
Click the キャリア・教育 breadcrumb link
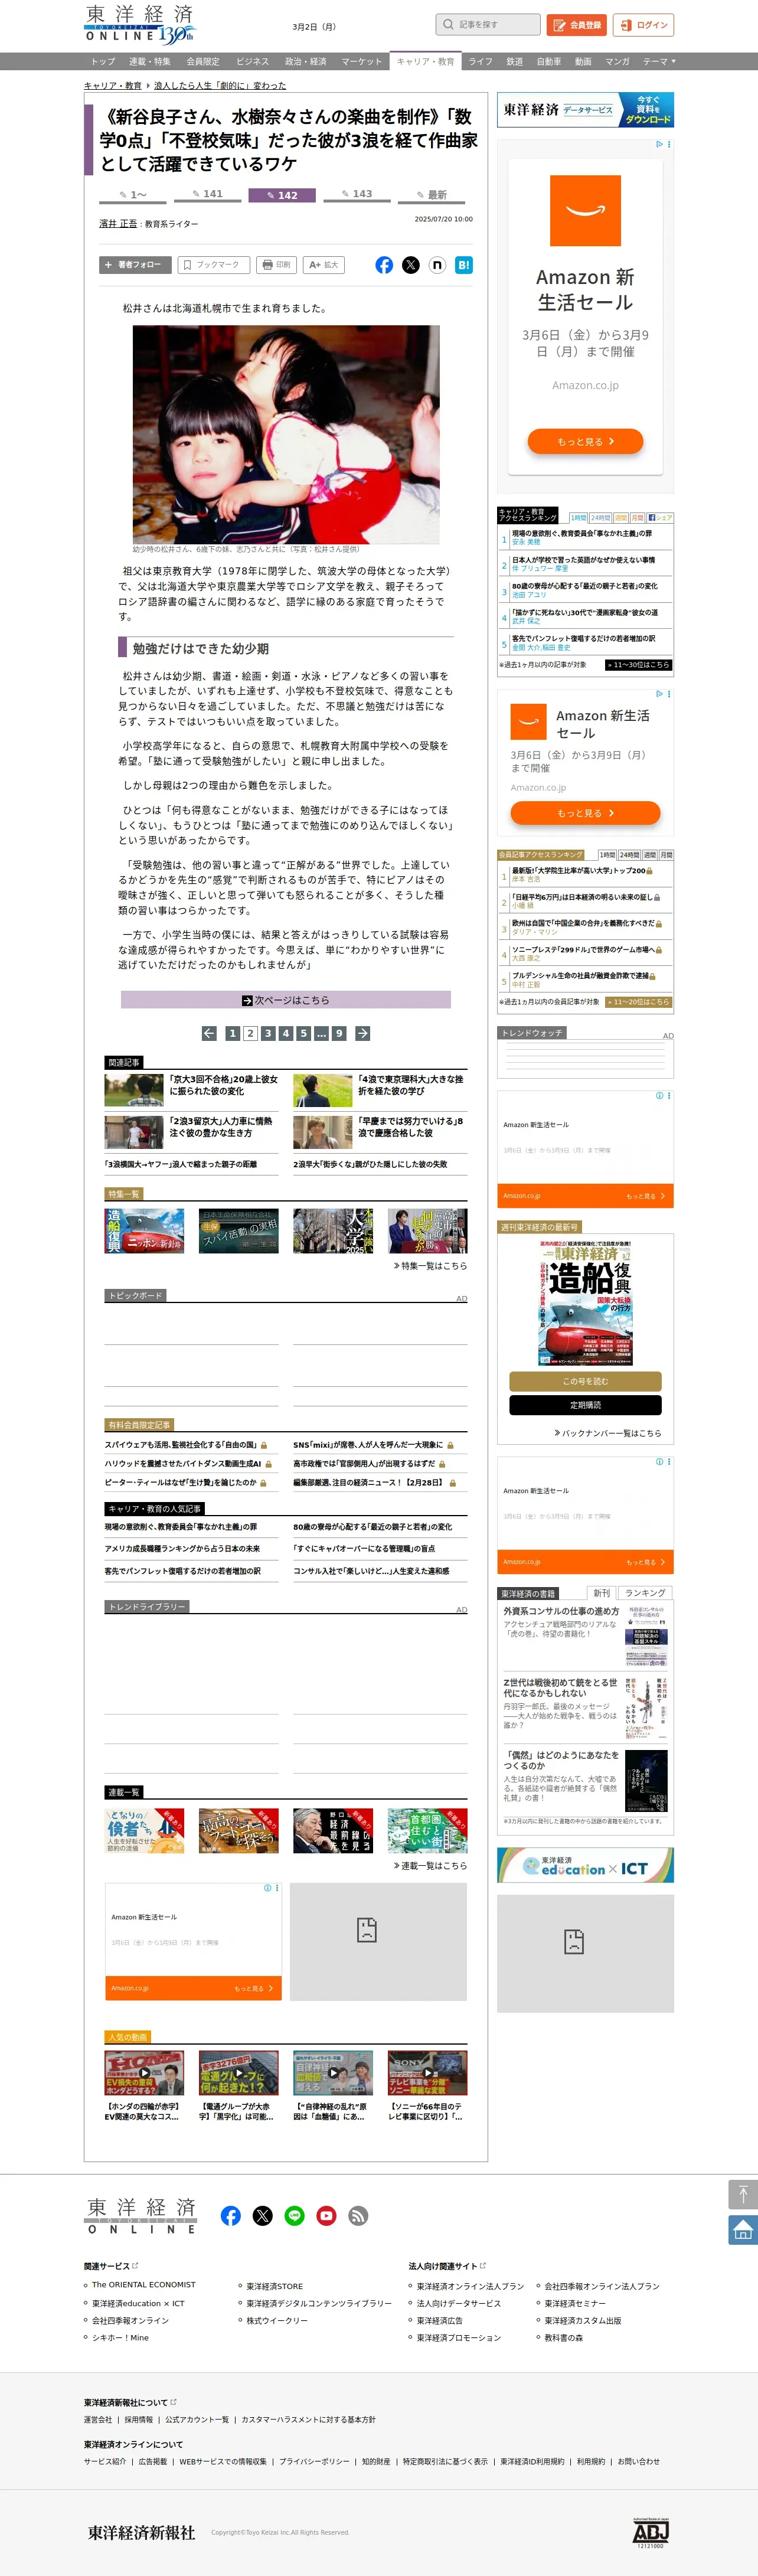click(x=113, y=86)
